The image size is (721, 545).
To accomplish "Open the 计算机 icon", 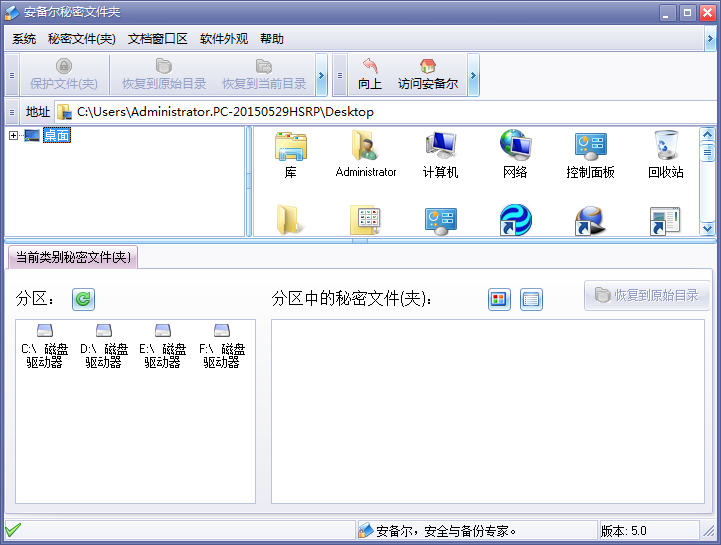I will click(x=440, y=154).
